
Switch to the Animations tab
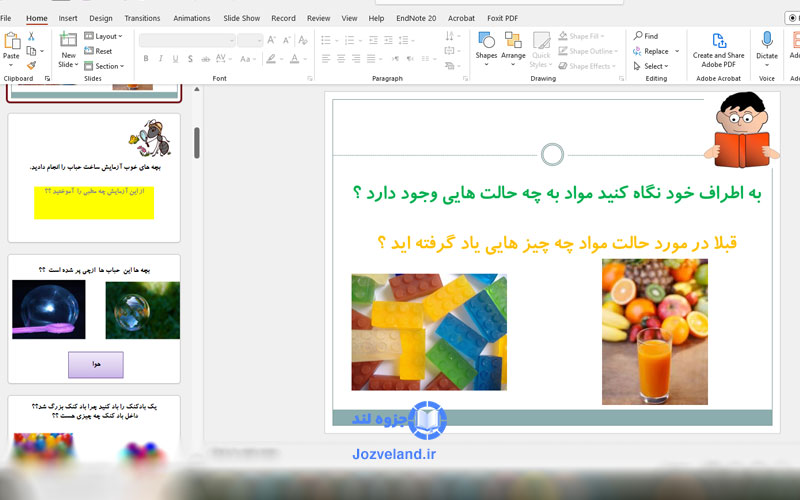(x=191, y=18)
